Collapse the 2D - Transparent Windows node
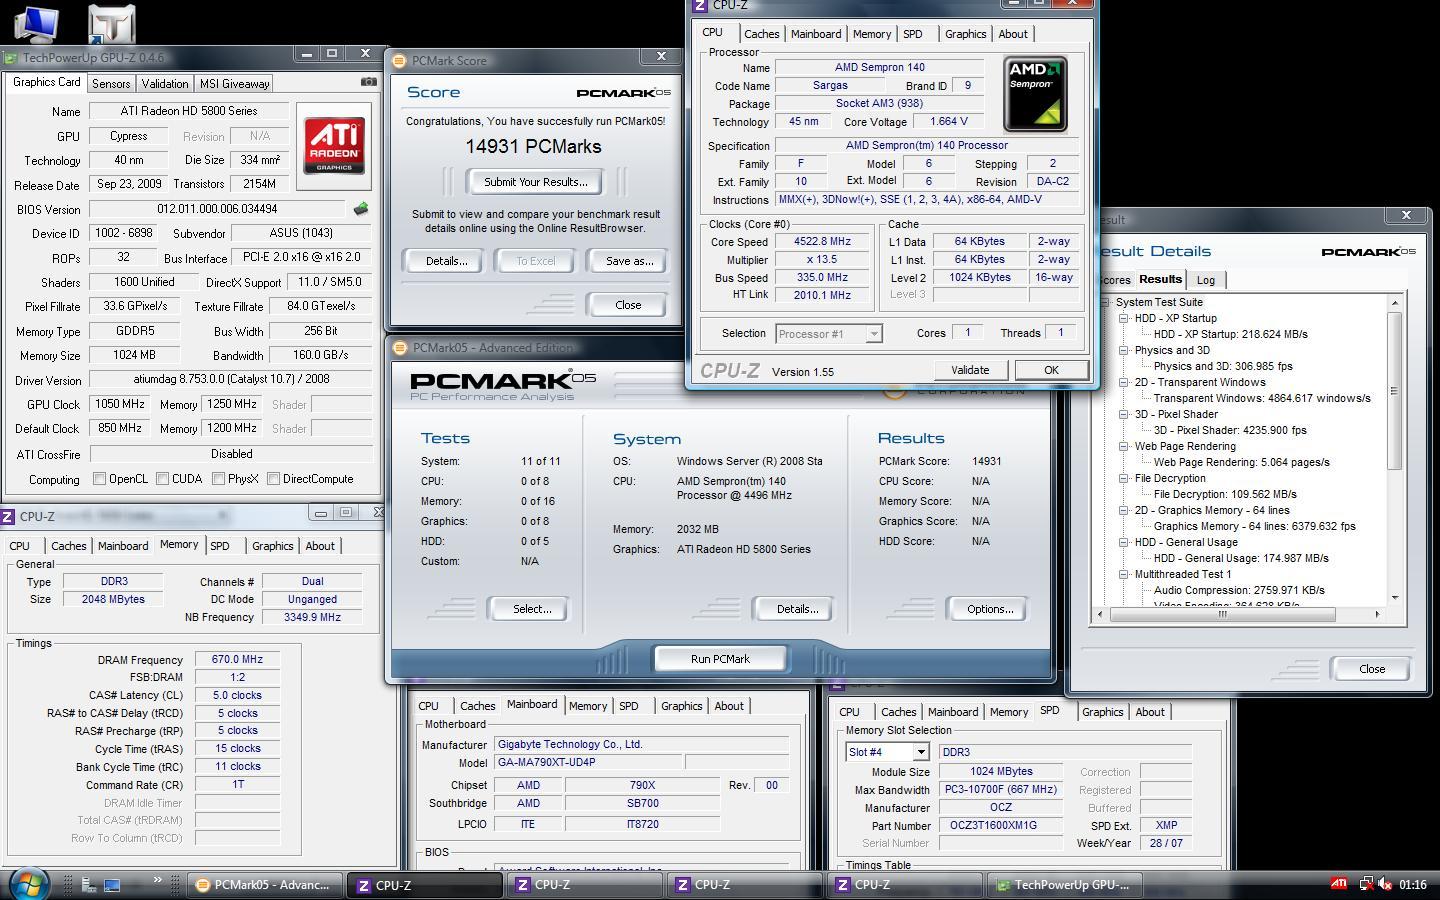 [1124, 382]
